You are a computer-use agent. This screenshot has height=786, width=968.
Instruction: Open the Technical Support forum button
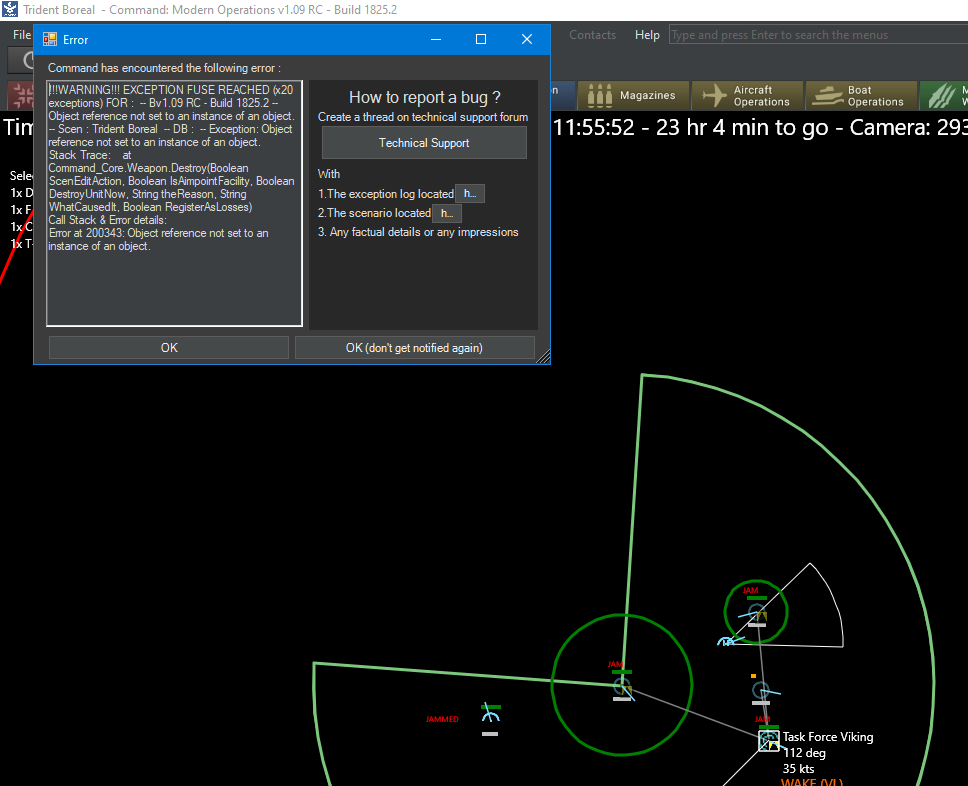click(x=424, y=143)
